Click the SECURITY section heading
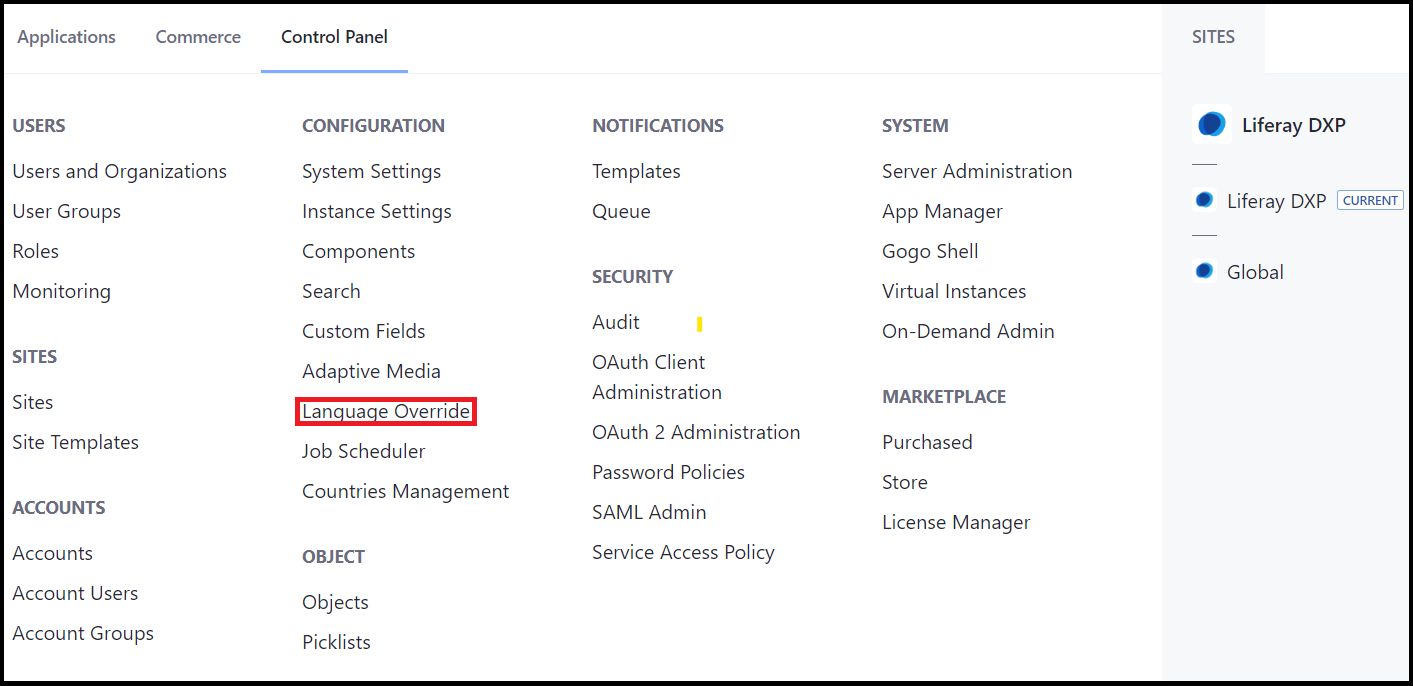Viewport: 1413px width, 686px height. point(632,277)
